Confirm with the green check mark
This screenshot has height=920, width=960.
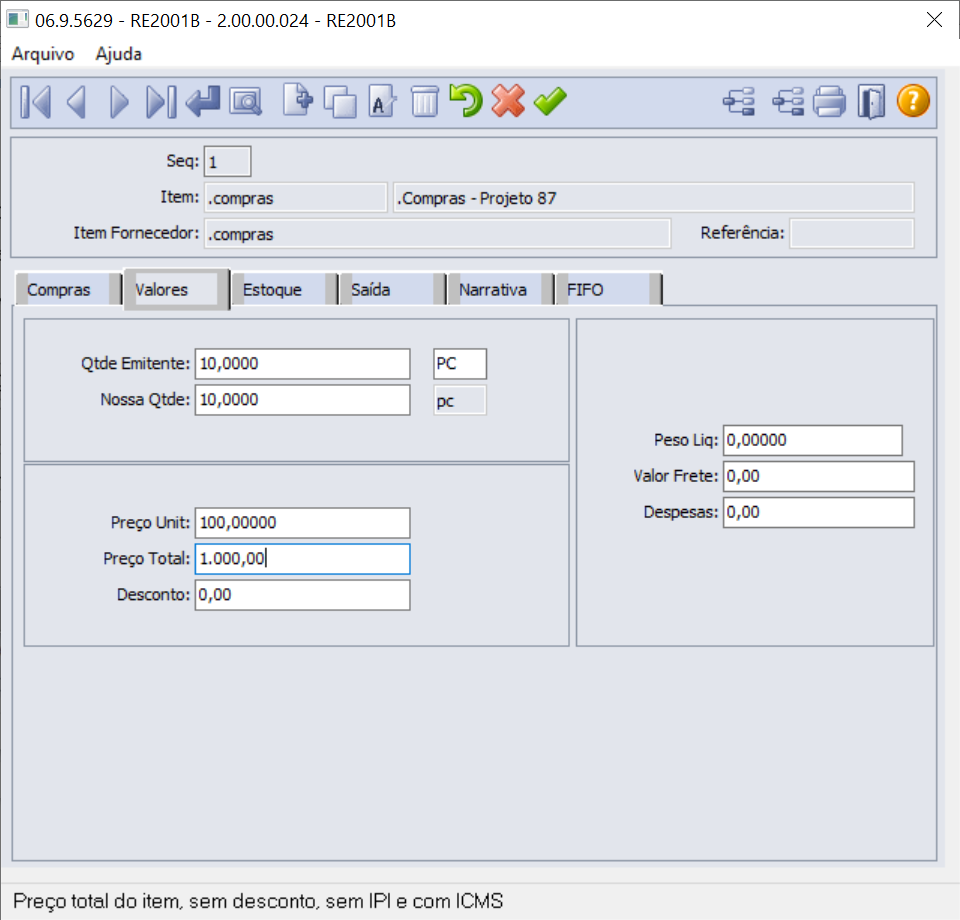point(550,102)
